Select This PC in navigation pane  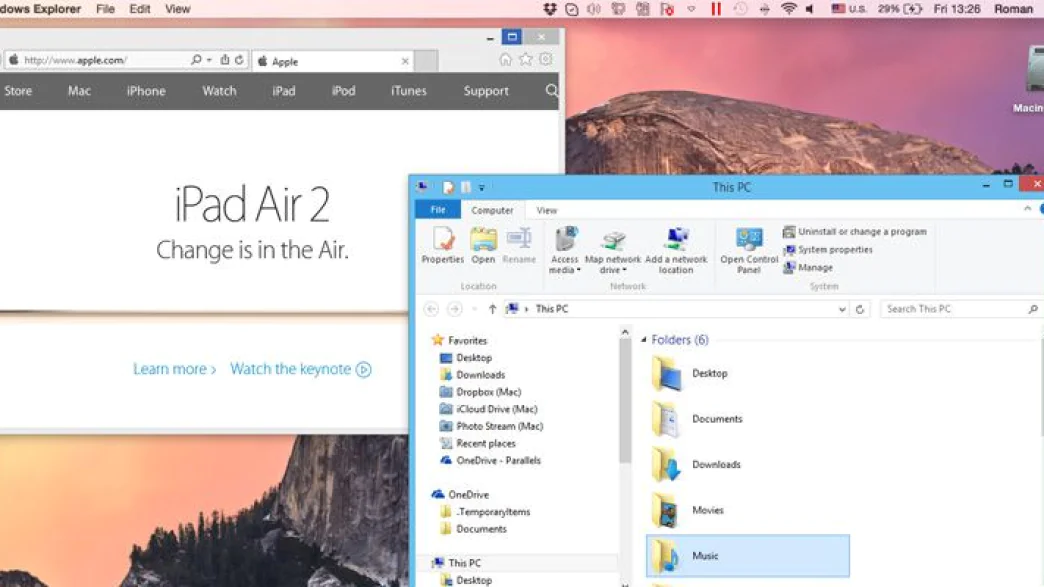(x=457, y=563)
